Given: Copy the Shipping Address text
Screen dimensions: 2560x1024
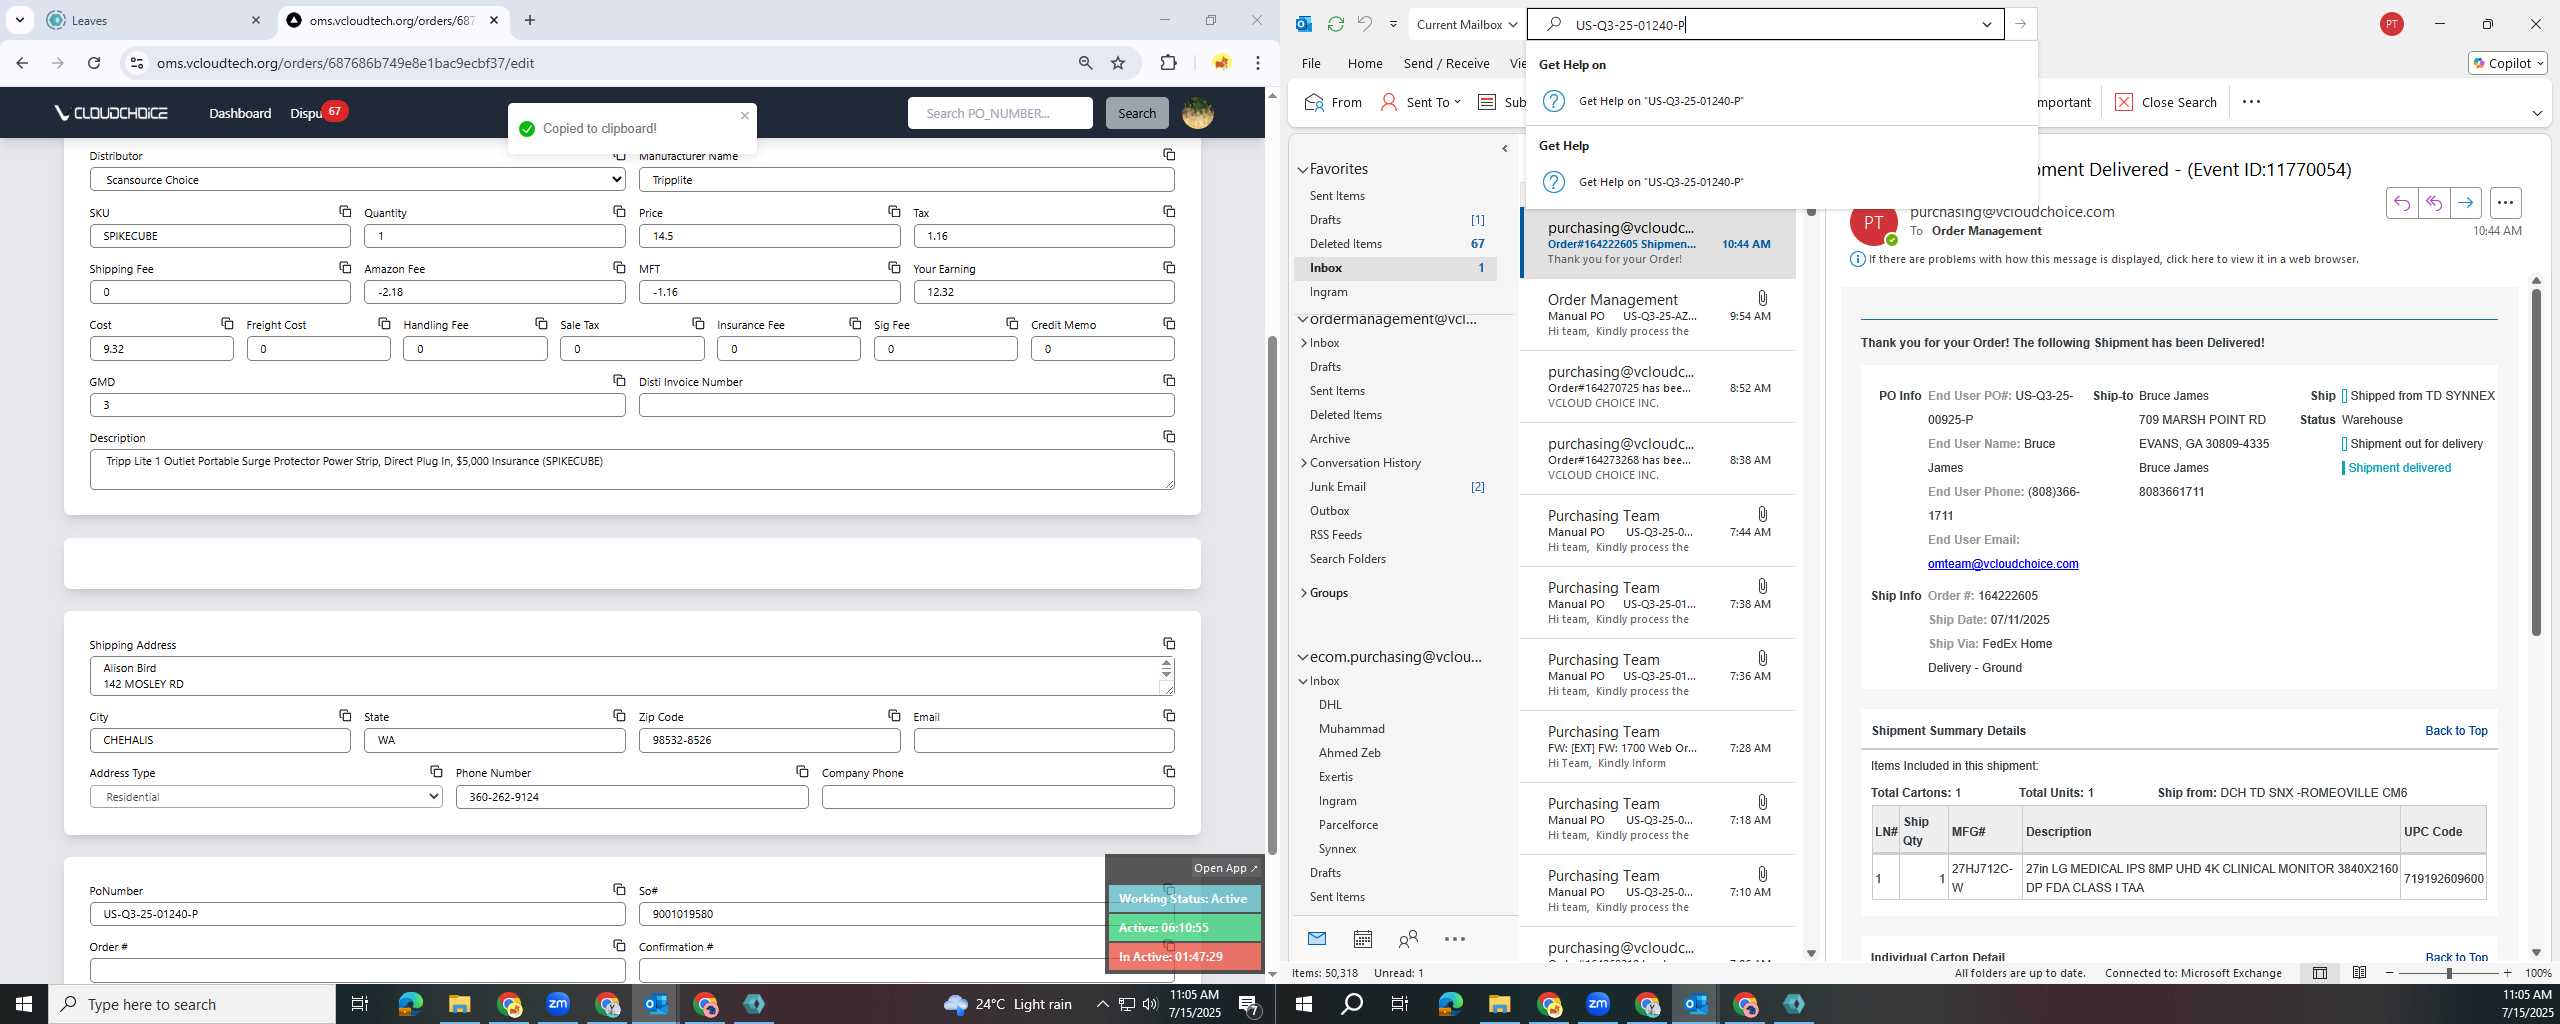Looking at the screenshot, I should click(x=1169, y=643).
